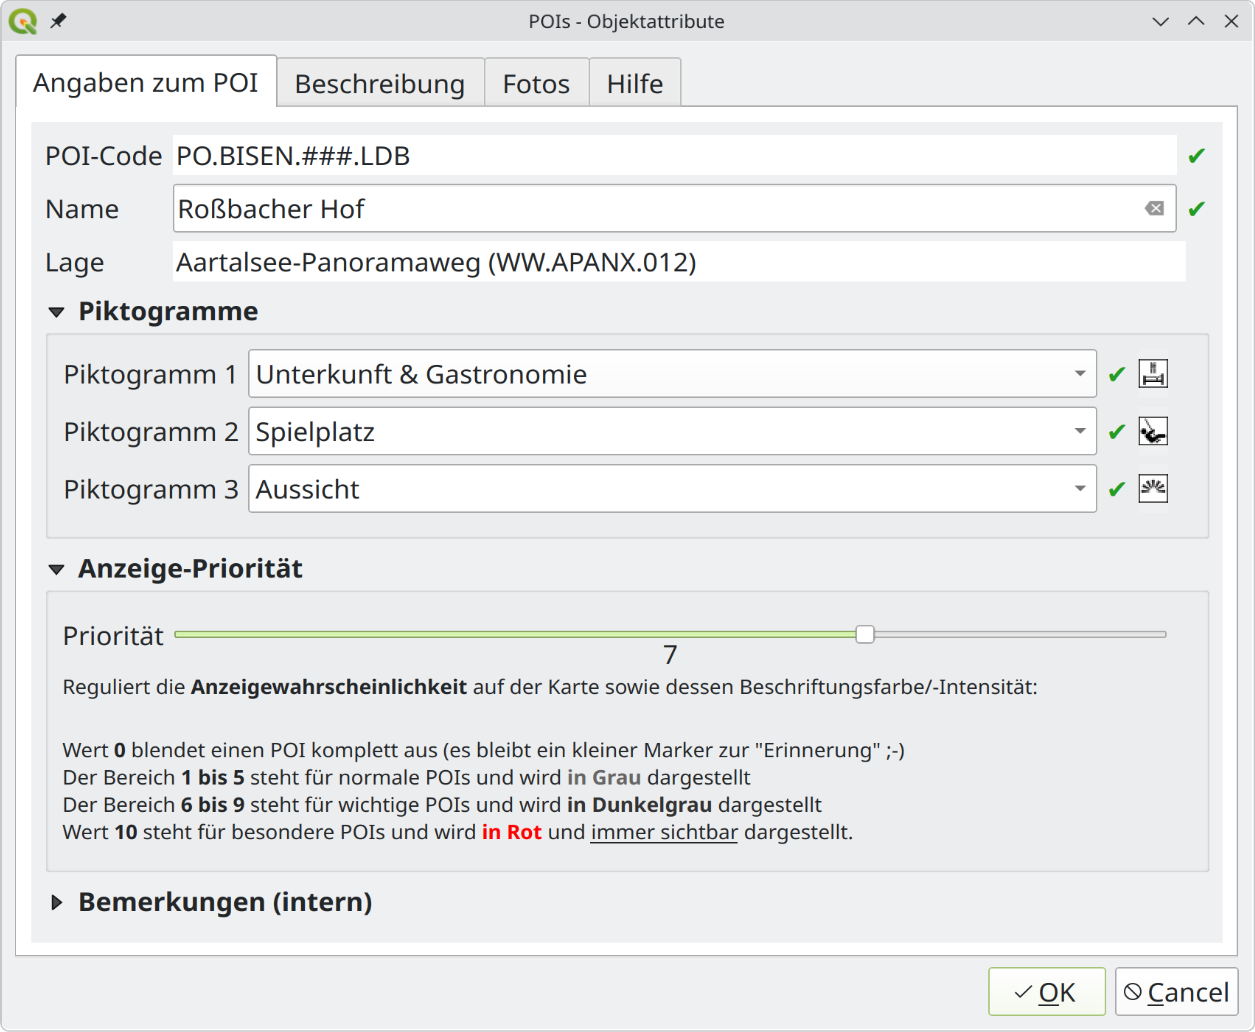
Task: Expand the Bemerkungen (intern) section
Action: (x=57, y=903)
